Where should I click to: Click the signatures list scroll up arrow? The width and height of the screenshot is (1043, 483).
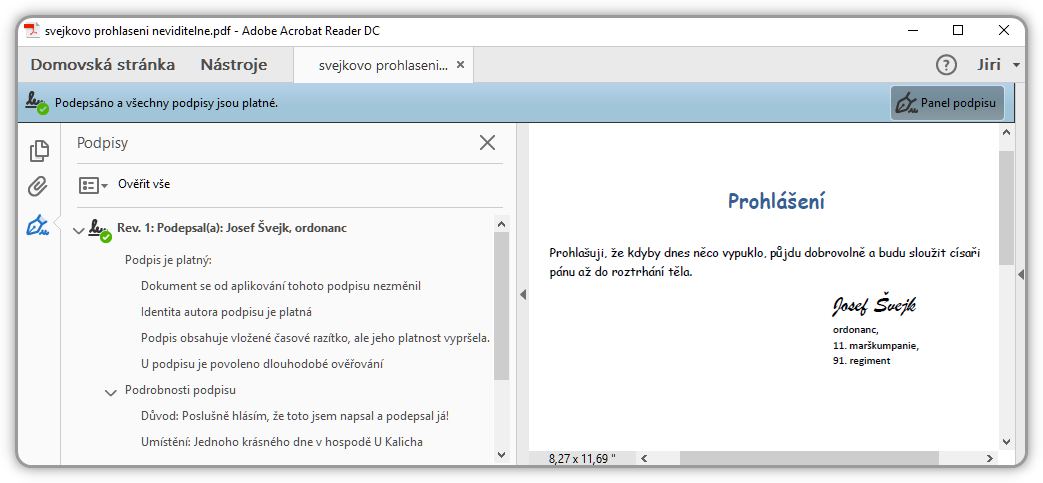click(x=502, y=222)
